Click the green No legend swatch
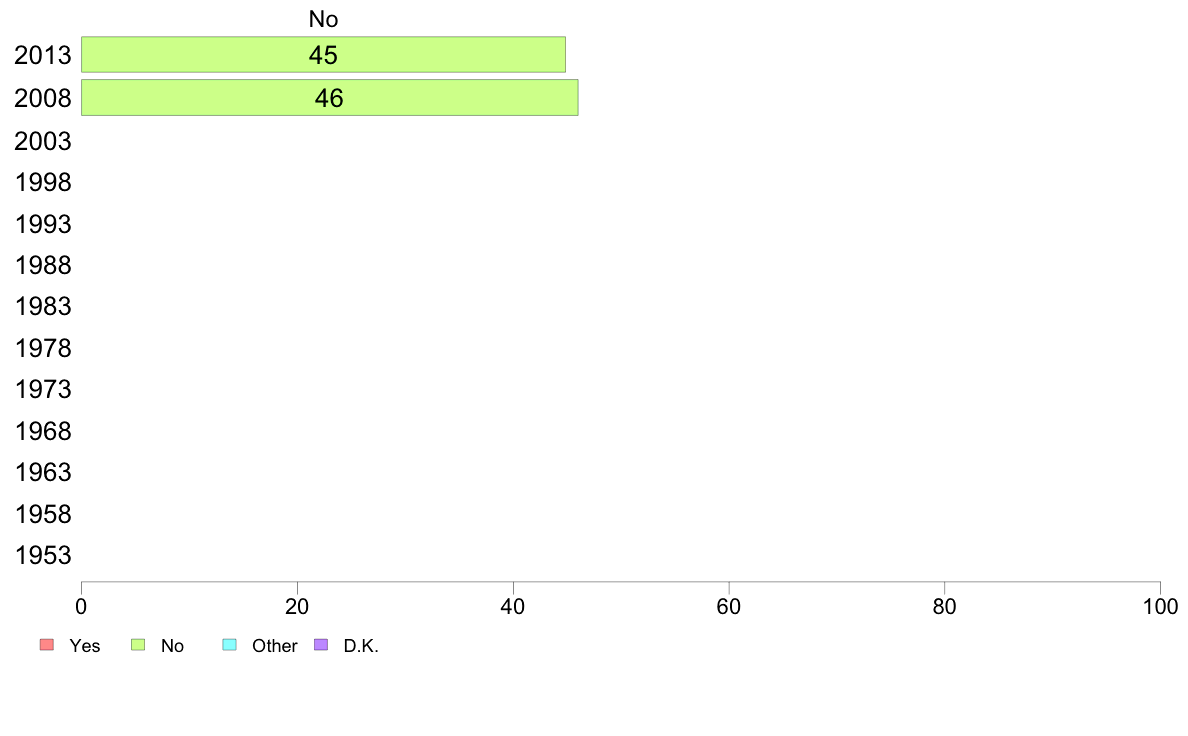Screen dimensions: 1188x736 click(x=138, y=644)
